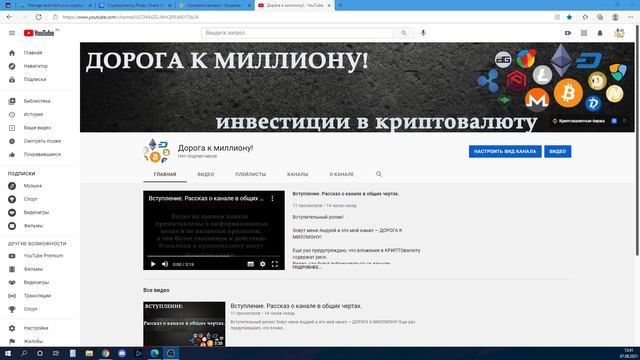640x360 pixels.
Task: Open the YouTube hamburger guide menu
Action: coord(12,33)
